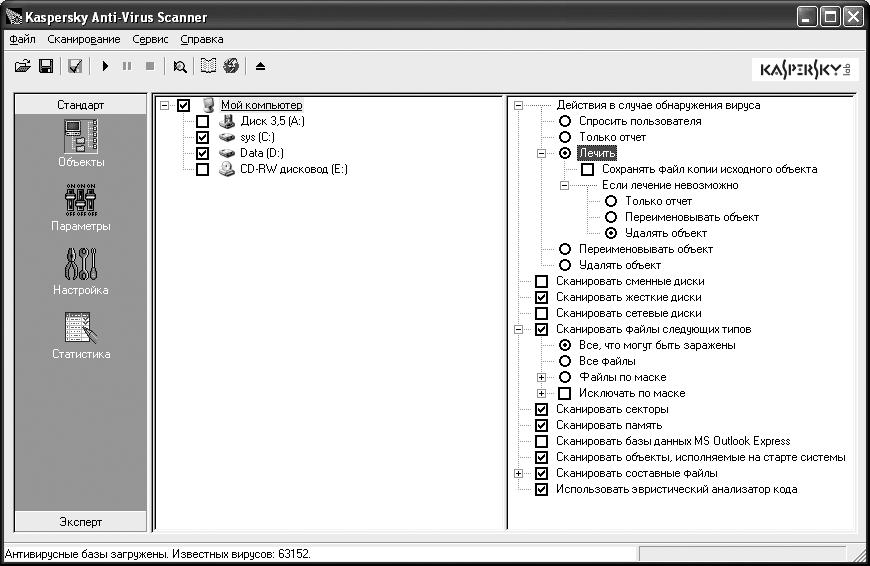Open the Файл menu
Image resolution: width=870 pixels, height=566 pixels.
[22, 39]
